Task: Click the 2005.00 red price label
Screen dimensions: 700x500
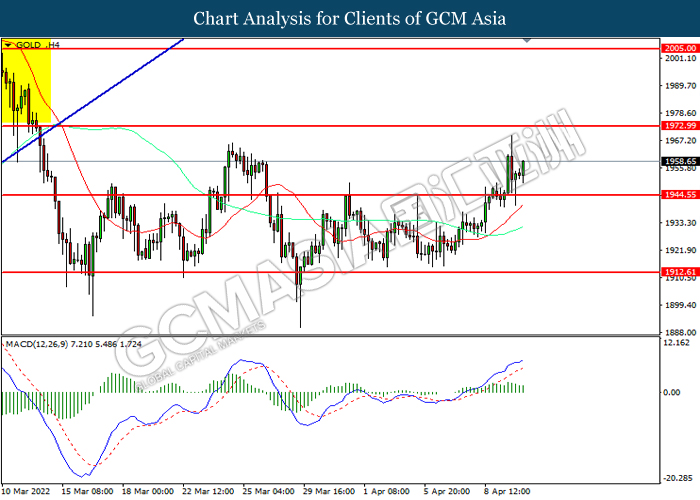Action: tap(680, 48)
